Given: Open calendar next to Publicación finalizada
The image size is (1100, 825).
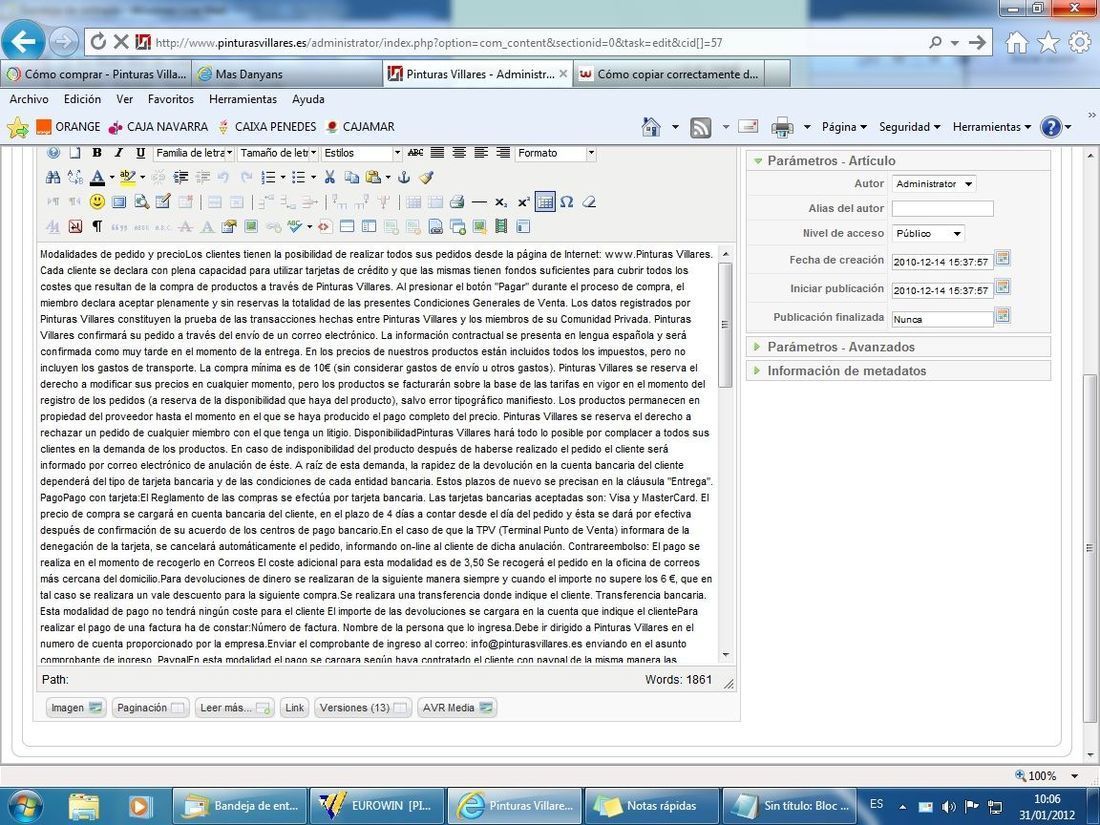Looking at the screenshot, I should coord(1003,315).
